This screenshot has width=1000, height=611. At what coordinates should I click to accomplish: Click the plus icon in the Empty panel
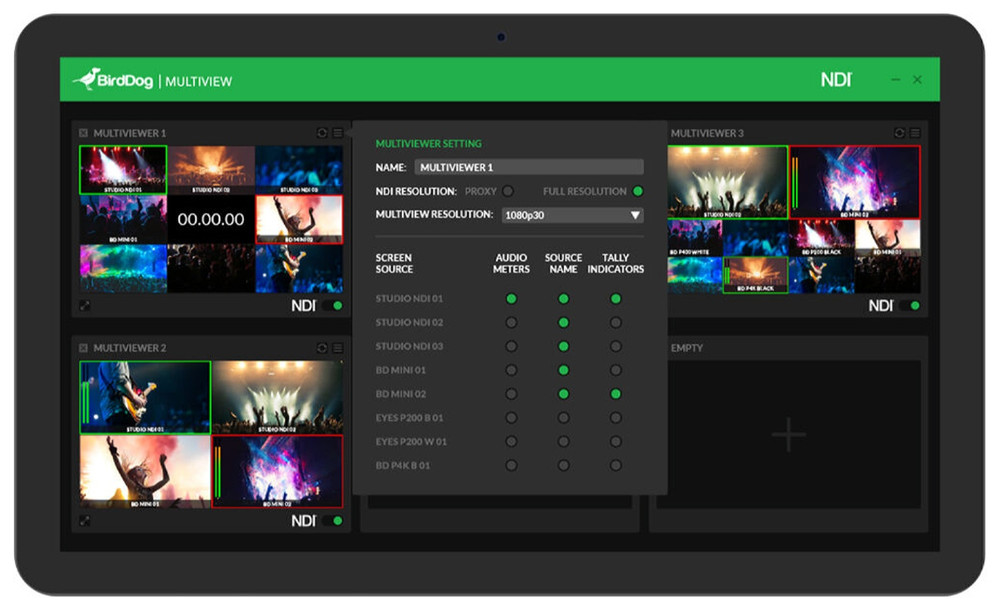pos(787,436)
